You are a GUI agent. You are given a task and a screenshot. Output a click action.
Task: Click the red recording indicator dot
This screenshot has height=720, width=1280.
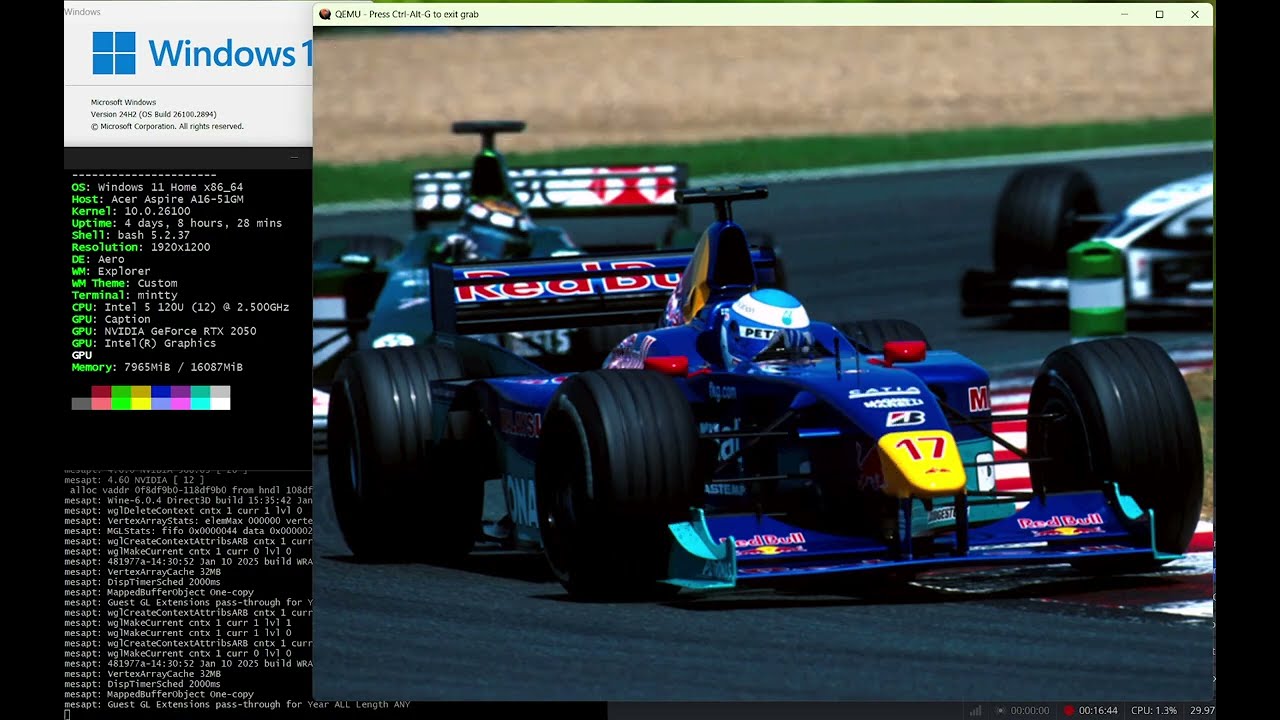(x=1069, y=710)
